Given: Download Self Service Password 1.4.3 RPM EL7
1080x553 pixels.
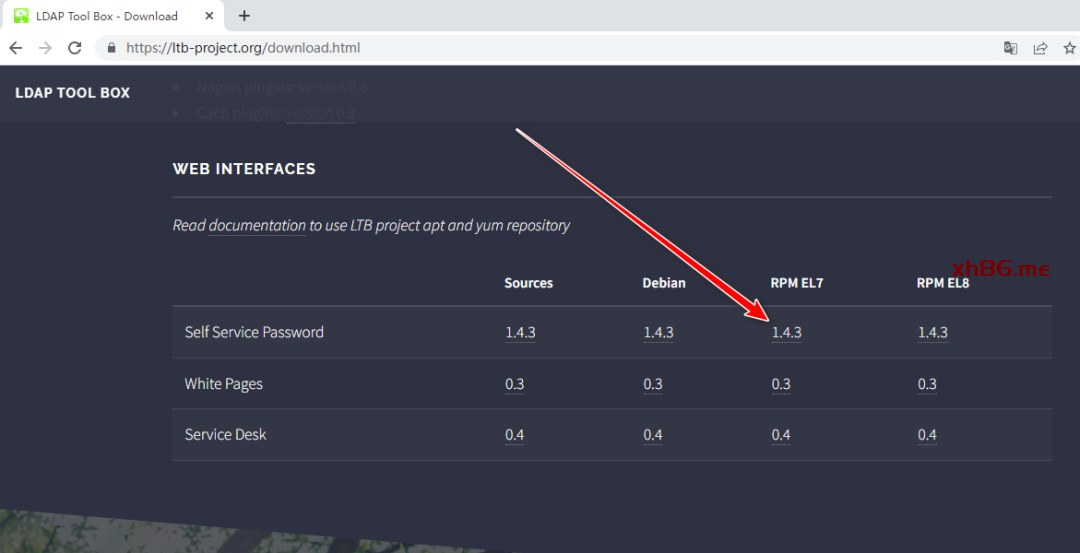Looking at the screenshot, I should point(787,333).
